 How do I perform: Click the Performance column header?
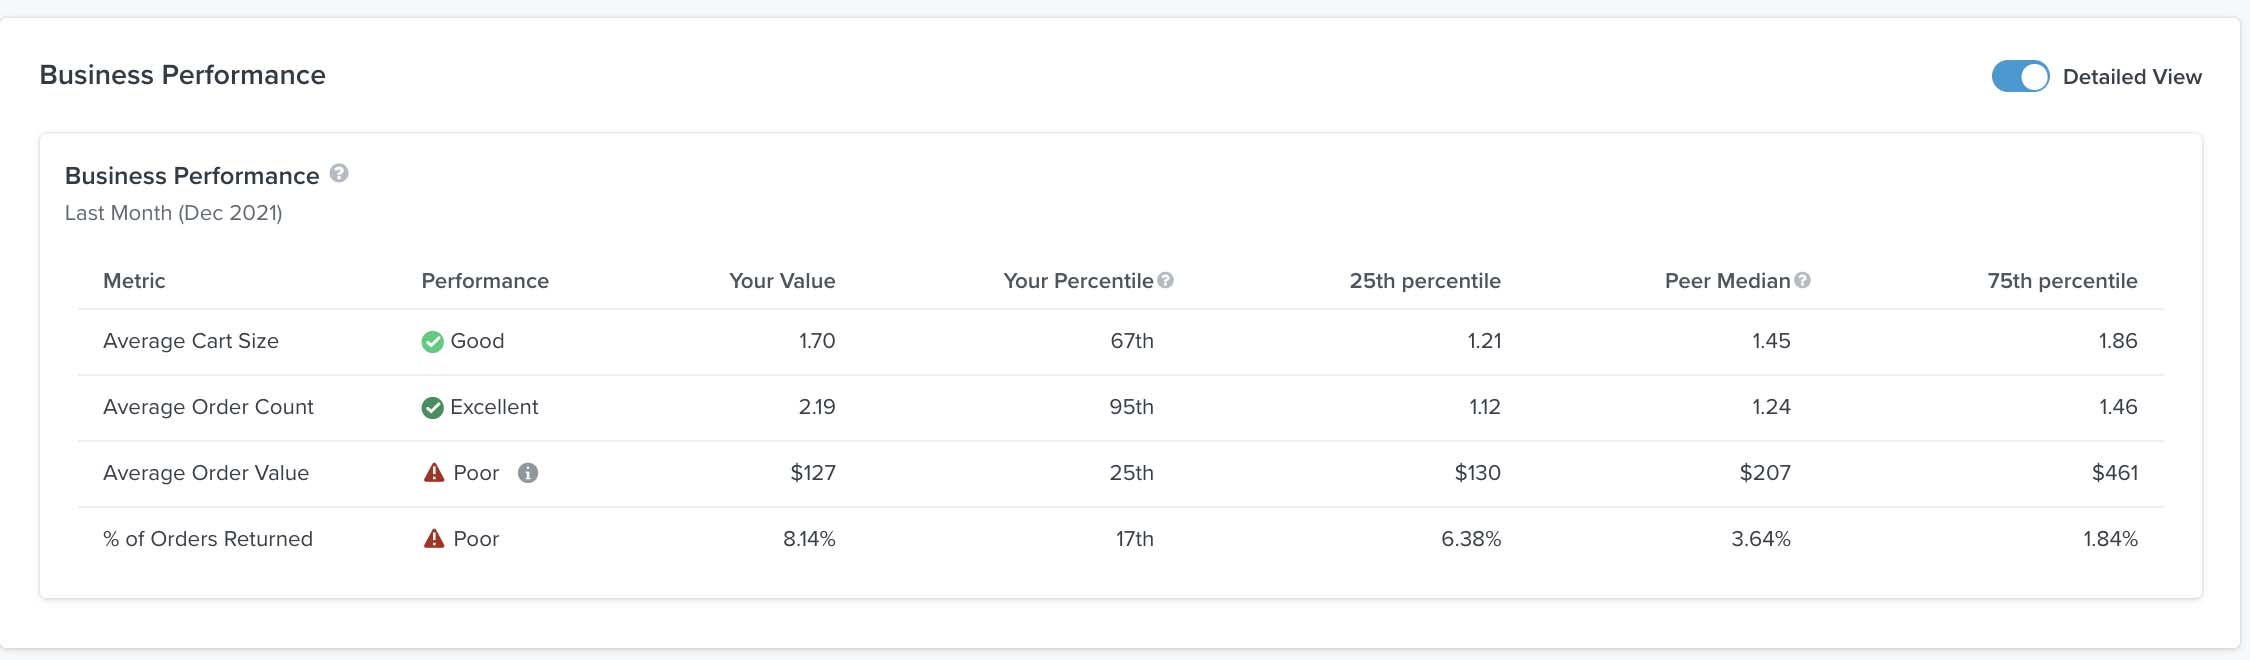click(484, 281)
